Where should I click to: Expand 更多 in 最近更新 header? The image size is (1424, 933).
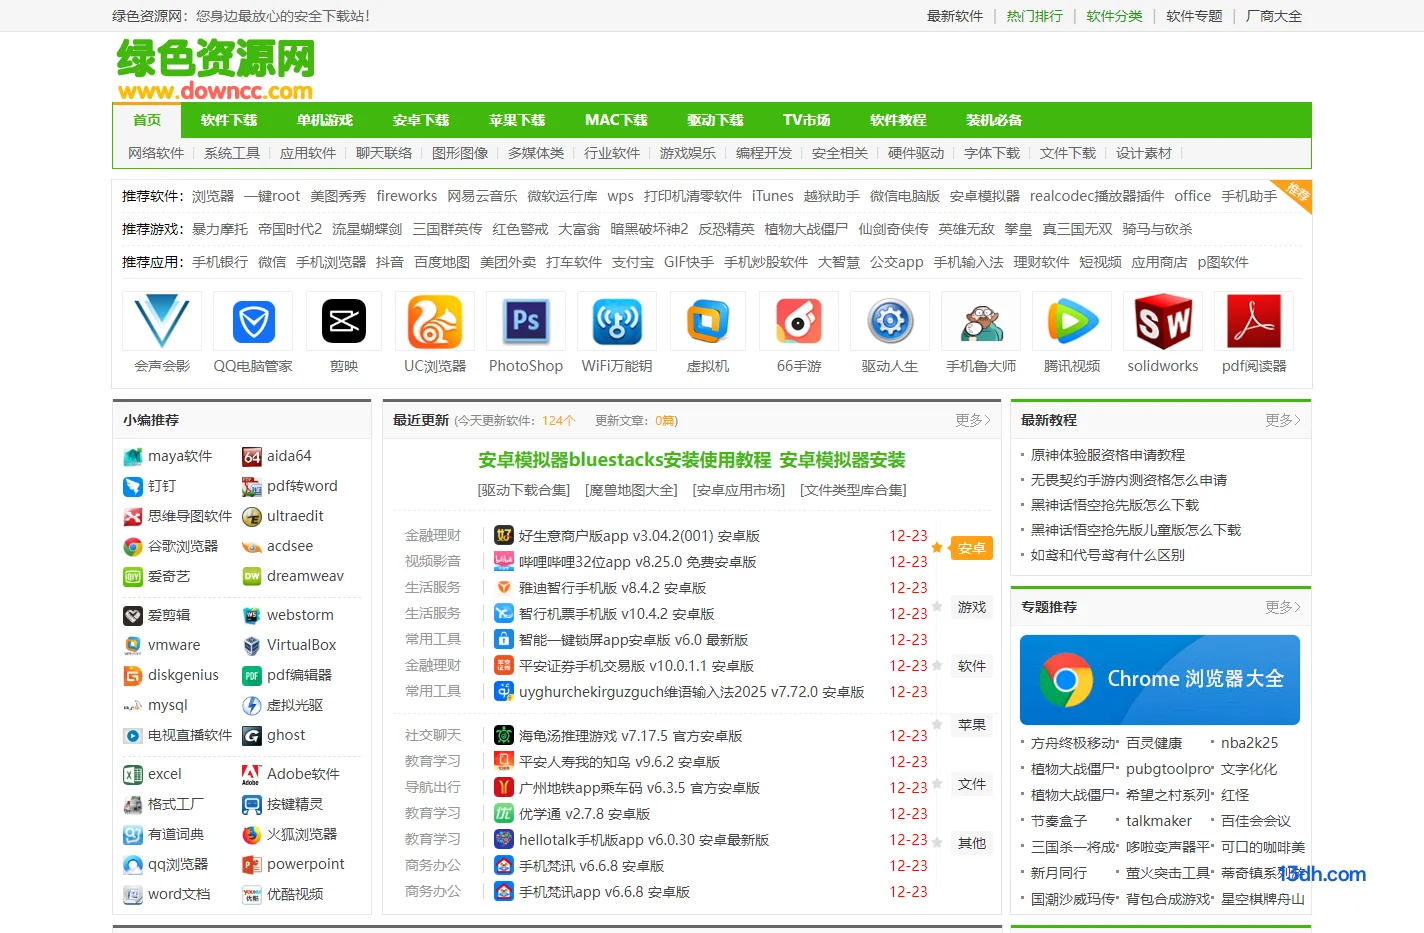972,420
